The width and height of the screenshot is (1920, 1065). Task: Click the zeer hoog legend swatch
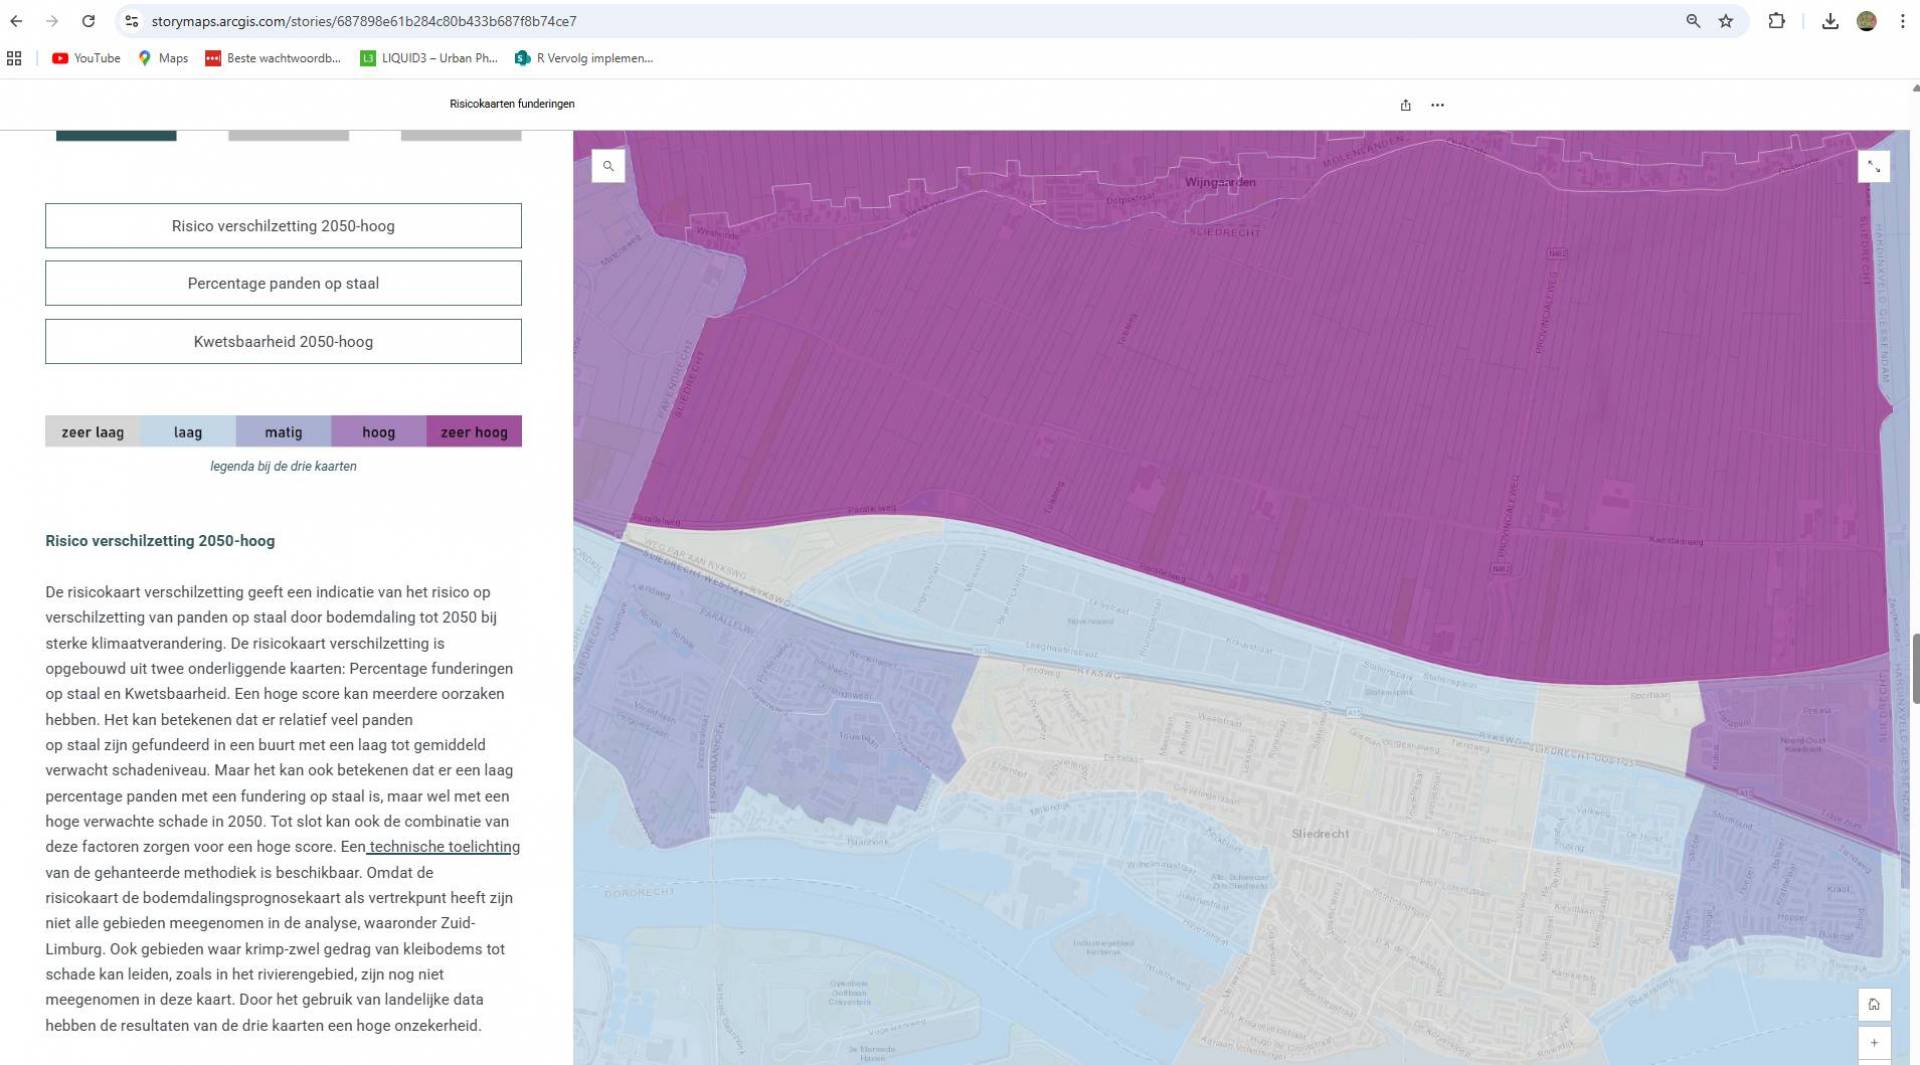tap(474, 432)
